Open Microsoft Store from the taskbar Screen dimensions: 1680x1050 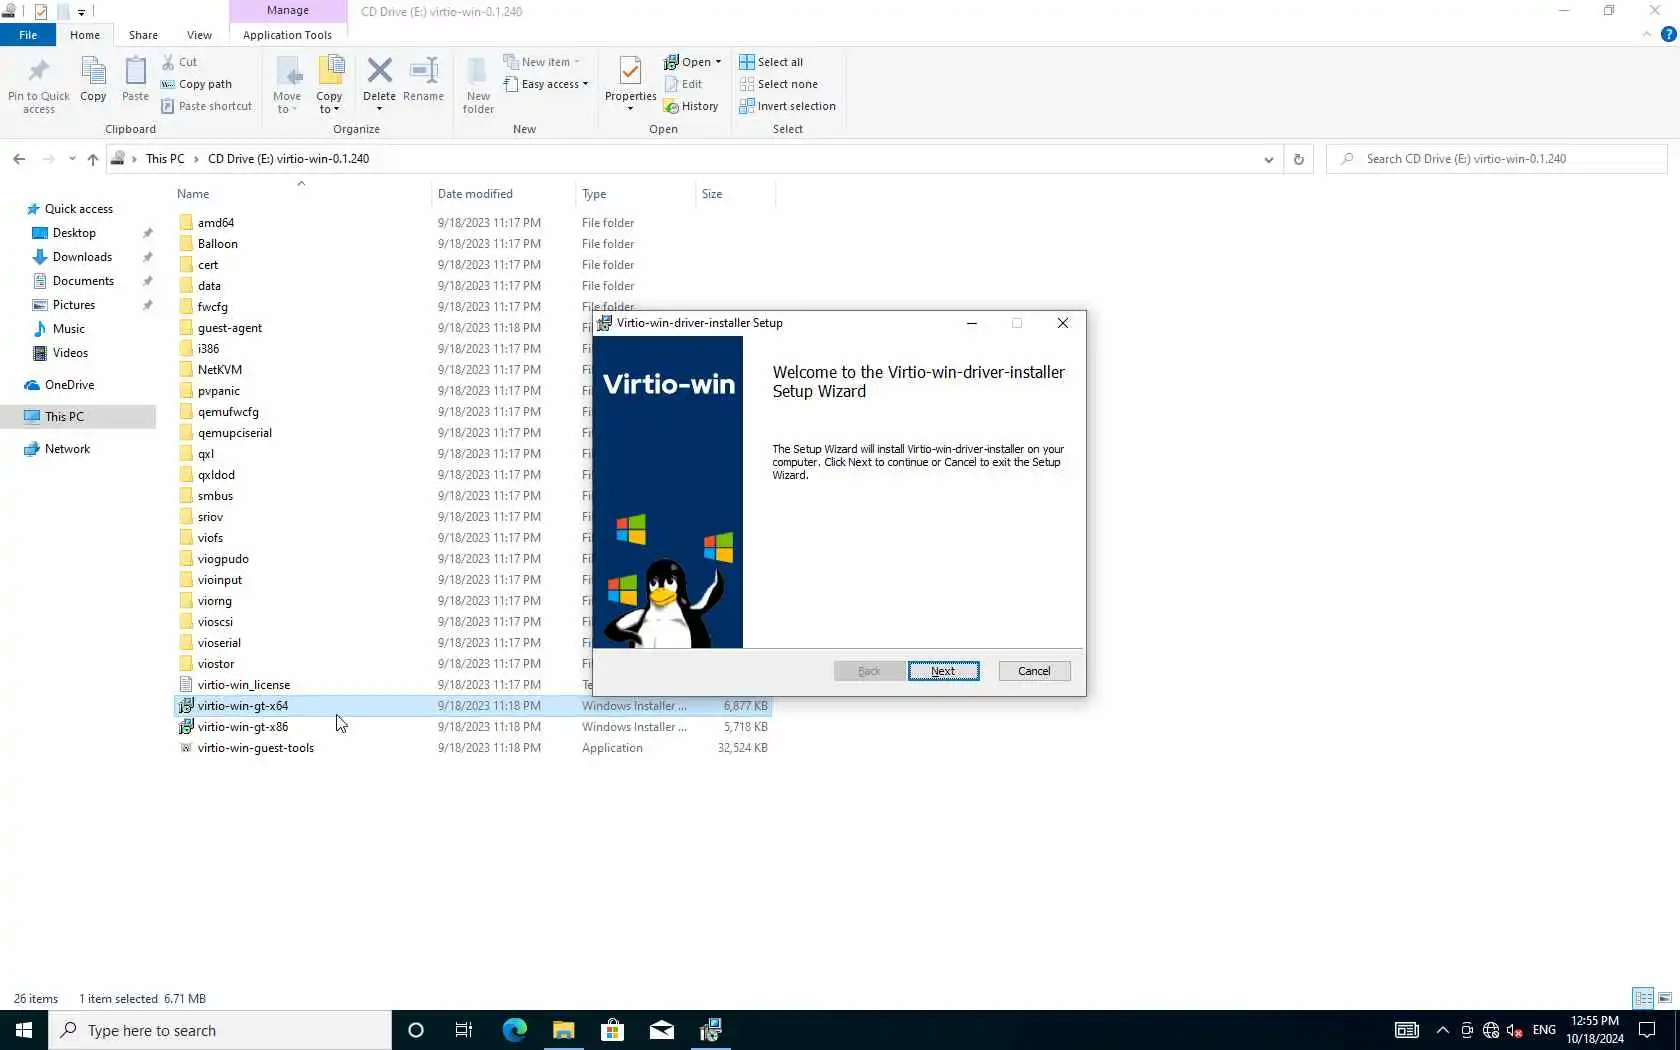click(612, 1030)
